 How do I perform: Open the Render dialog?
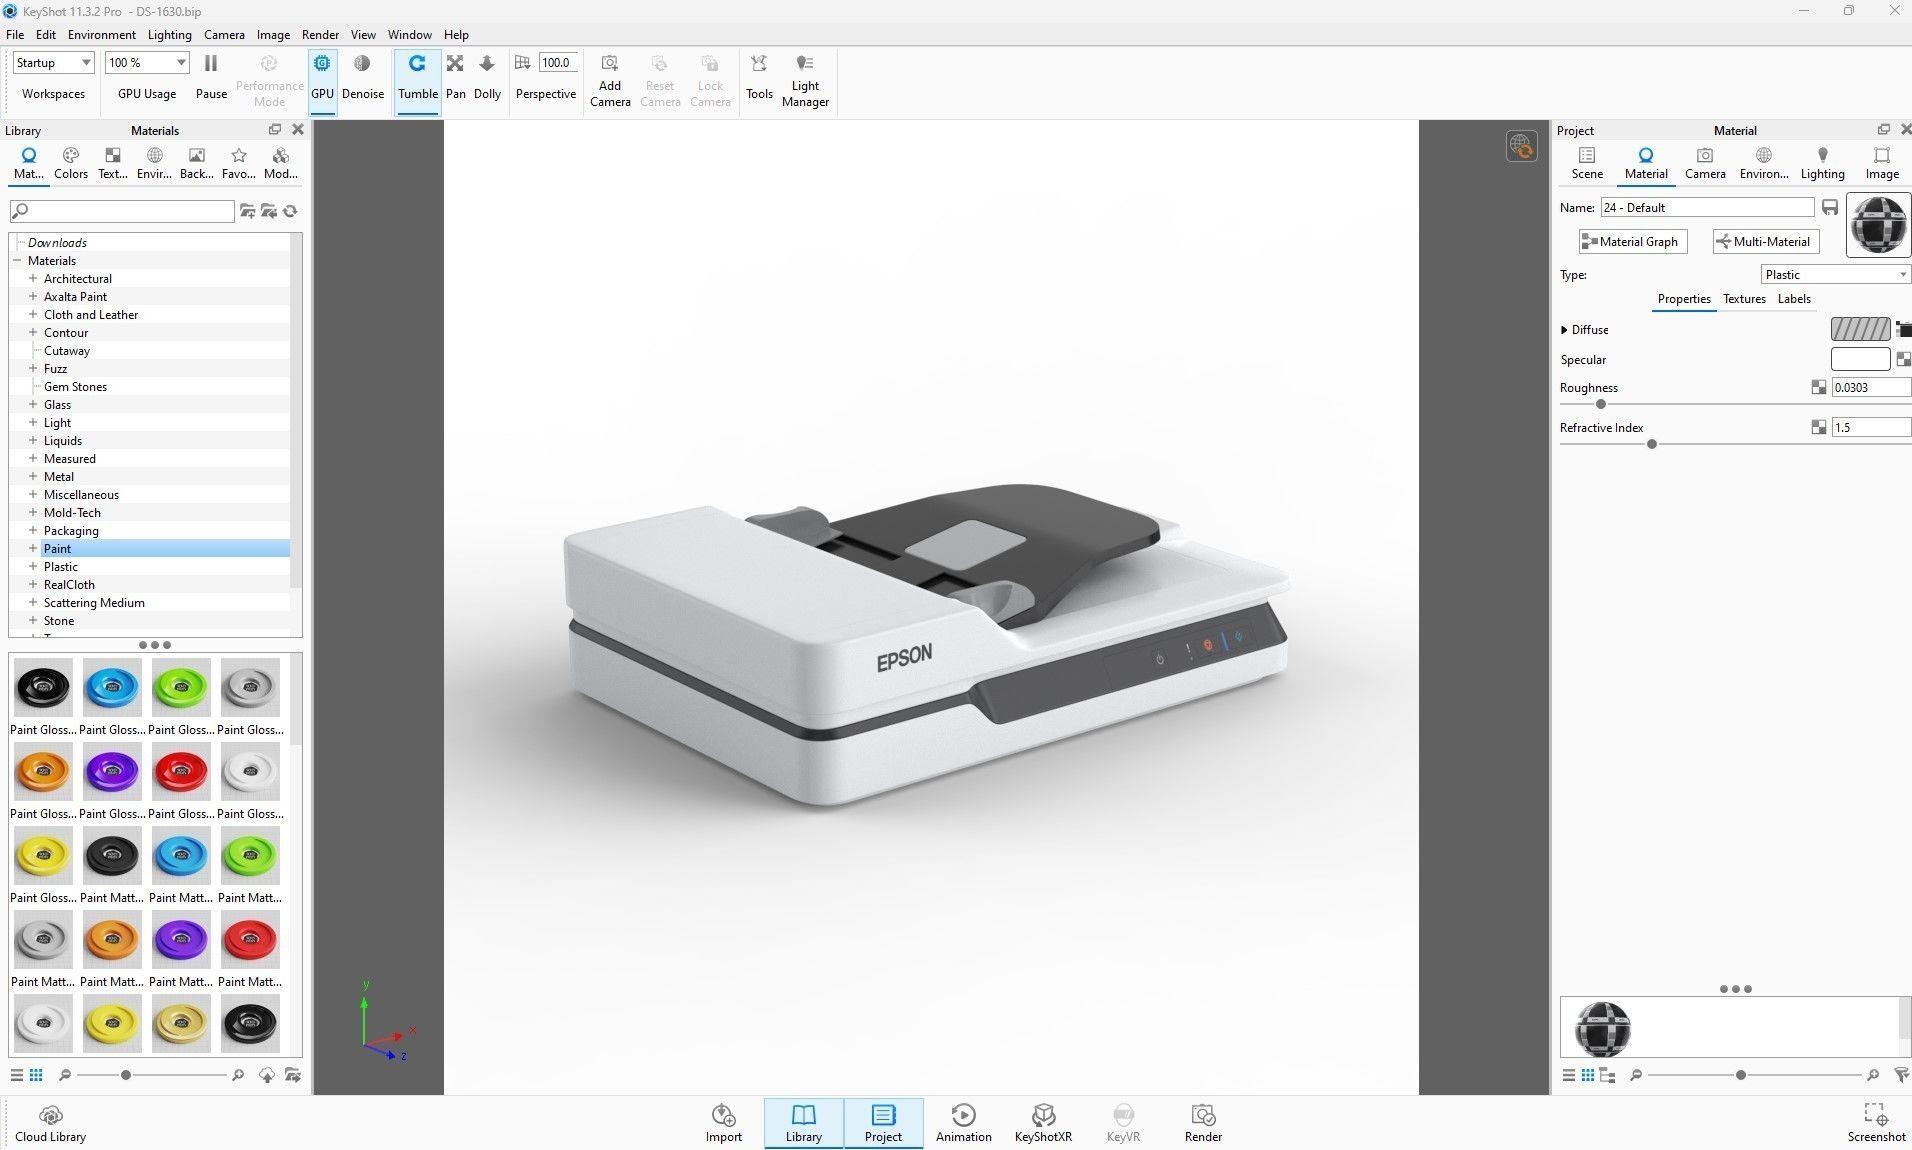pos(1203,1123)
